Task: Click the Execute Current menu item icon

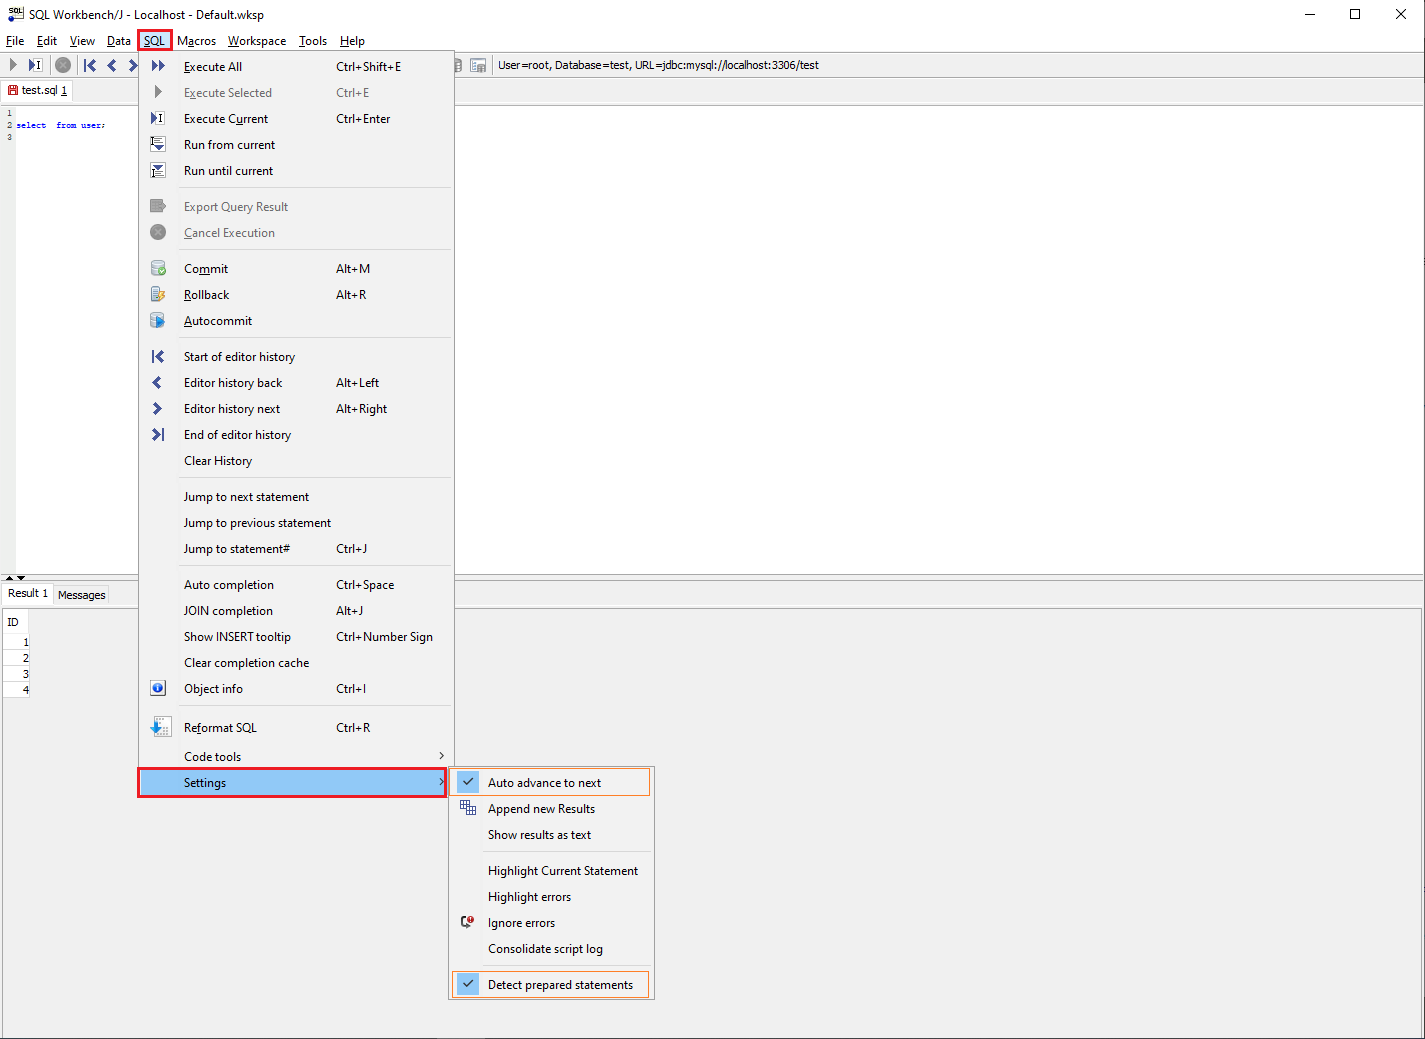Action: pyautogui.click(x=158, y=118)
